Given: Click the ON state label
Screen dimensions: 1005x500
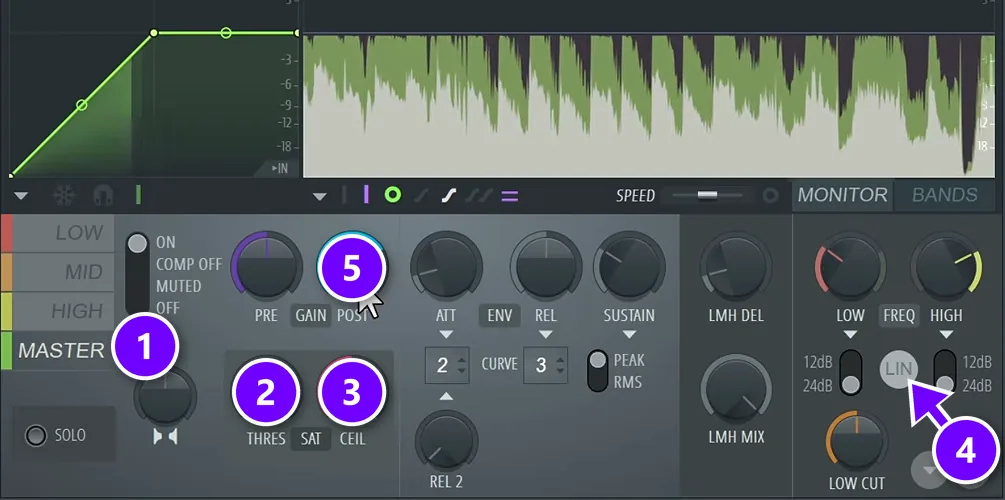Looking at the screenshot, I should 165,243.
